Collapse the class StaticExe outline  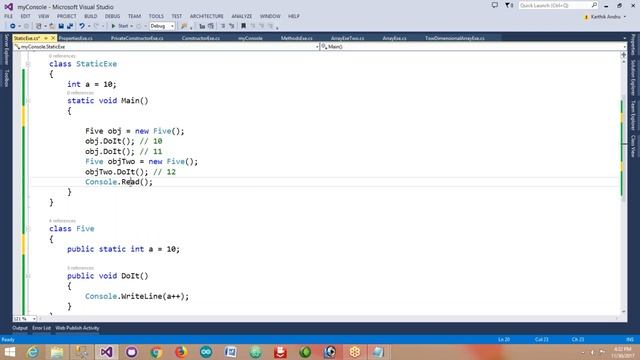pyautogui.click(x=28, y=64)
